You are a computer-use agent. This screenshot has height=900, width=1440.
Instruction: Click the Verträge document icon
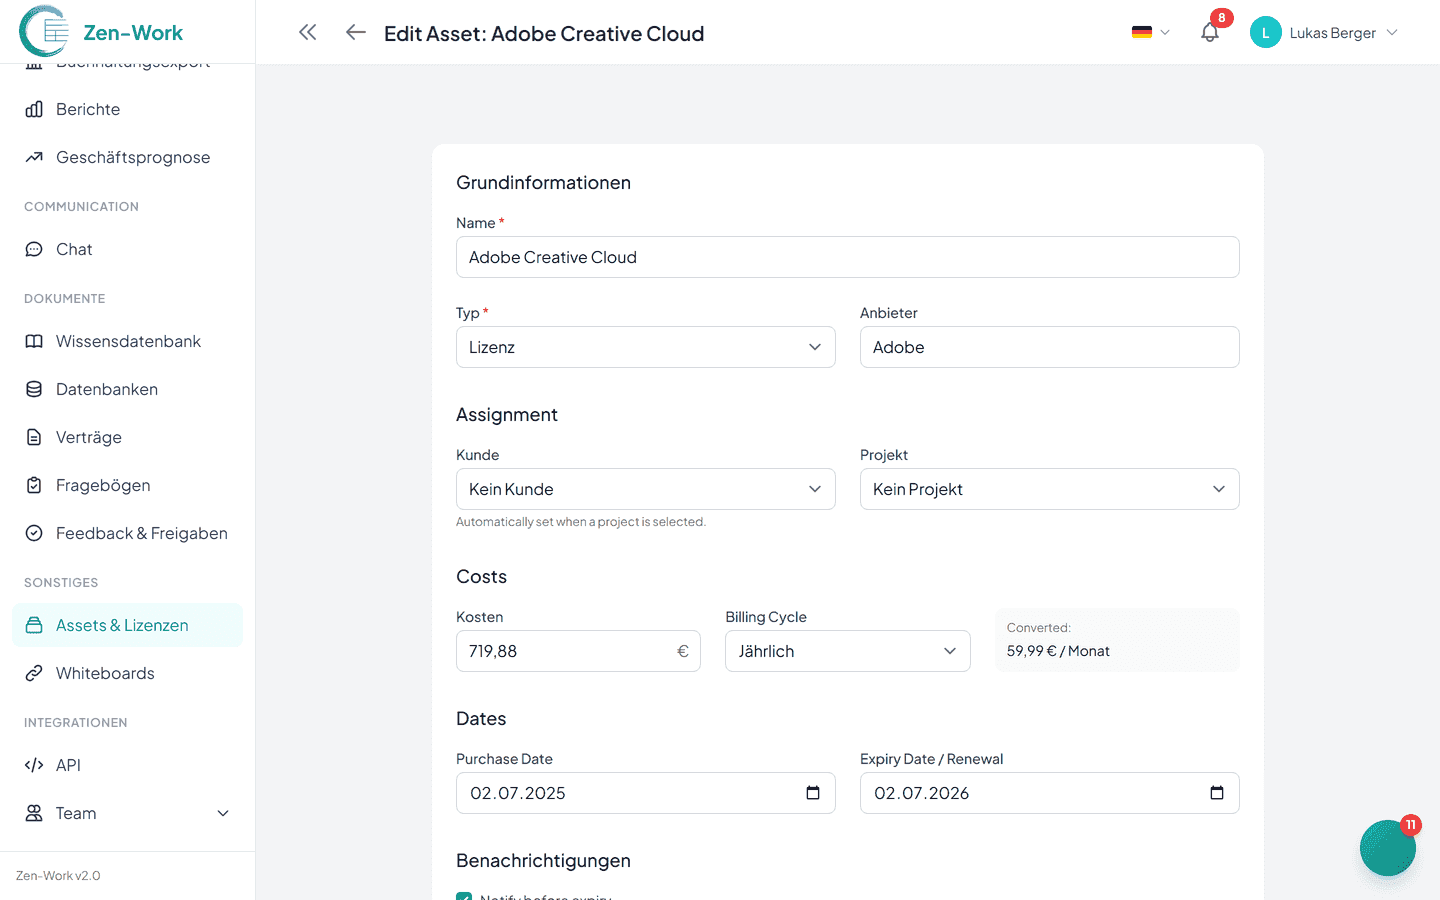point(34,437)
